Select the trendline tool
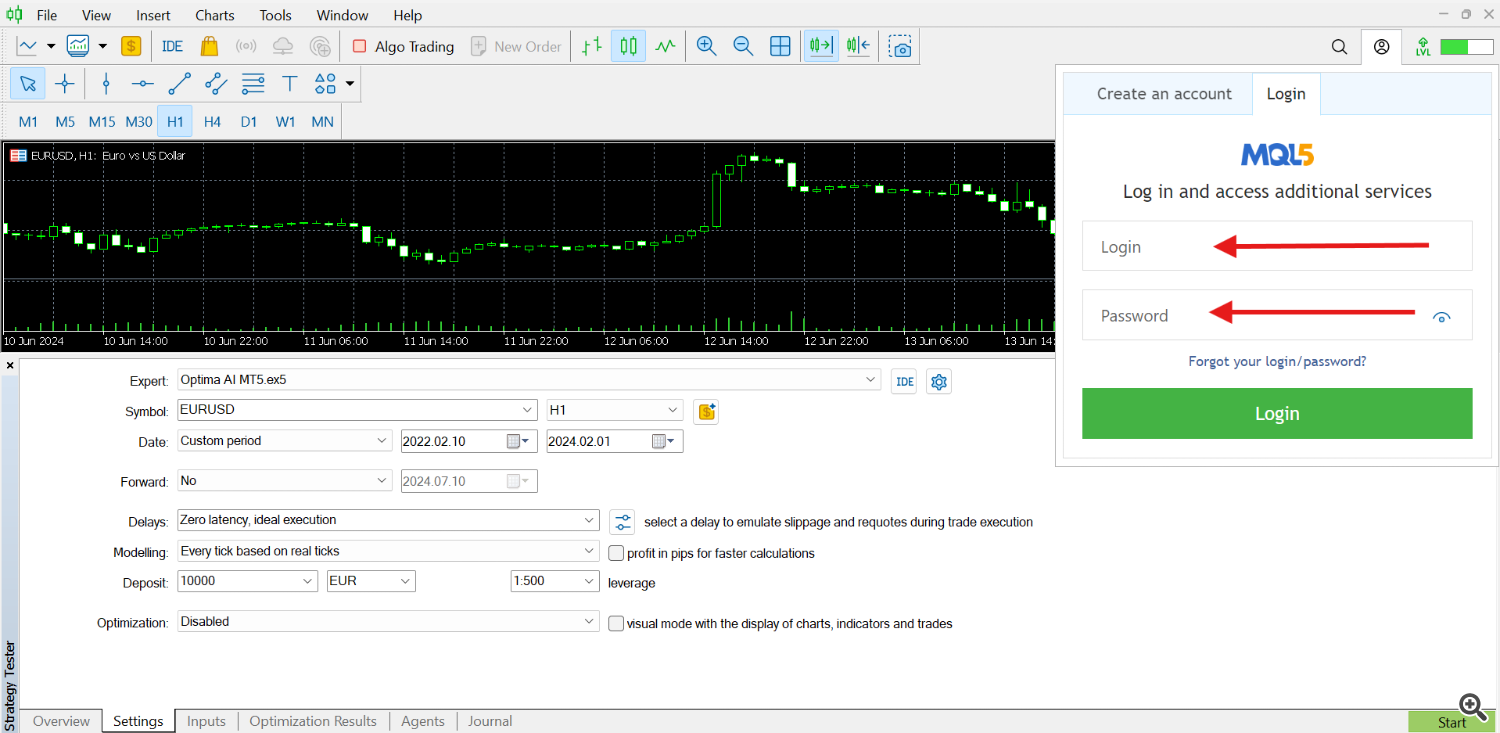 179,83
